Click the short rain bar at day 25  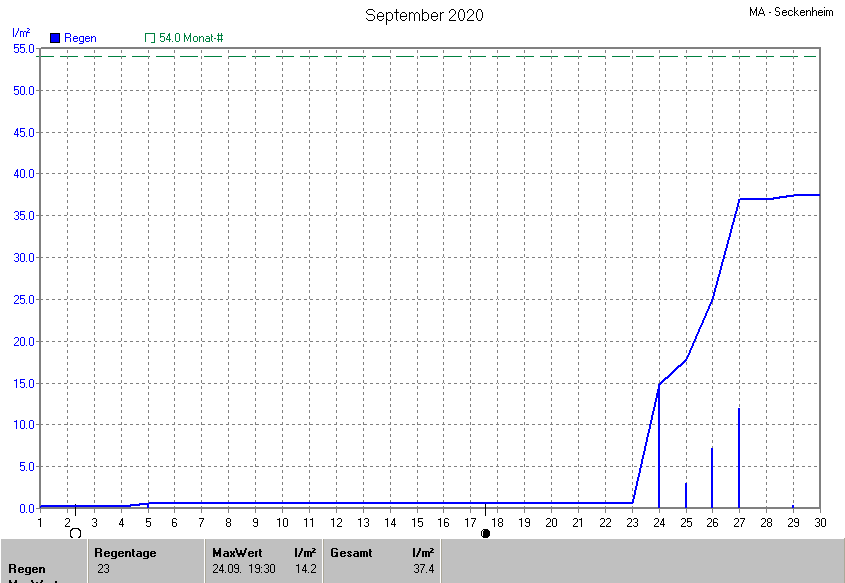tap(686, 495)
